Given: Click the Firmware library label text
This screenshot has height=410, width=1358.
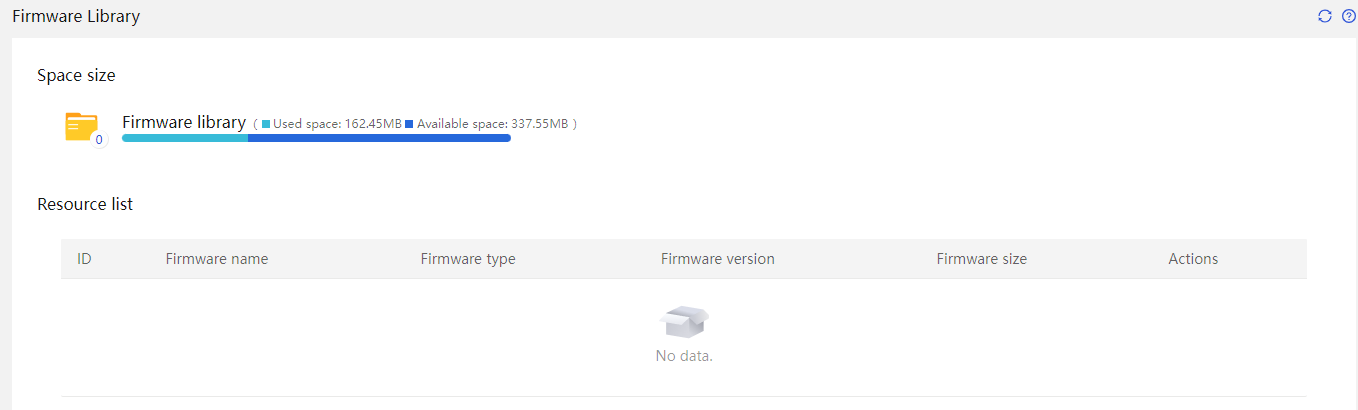Looking at the screenshot, I should click(184, 122).
